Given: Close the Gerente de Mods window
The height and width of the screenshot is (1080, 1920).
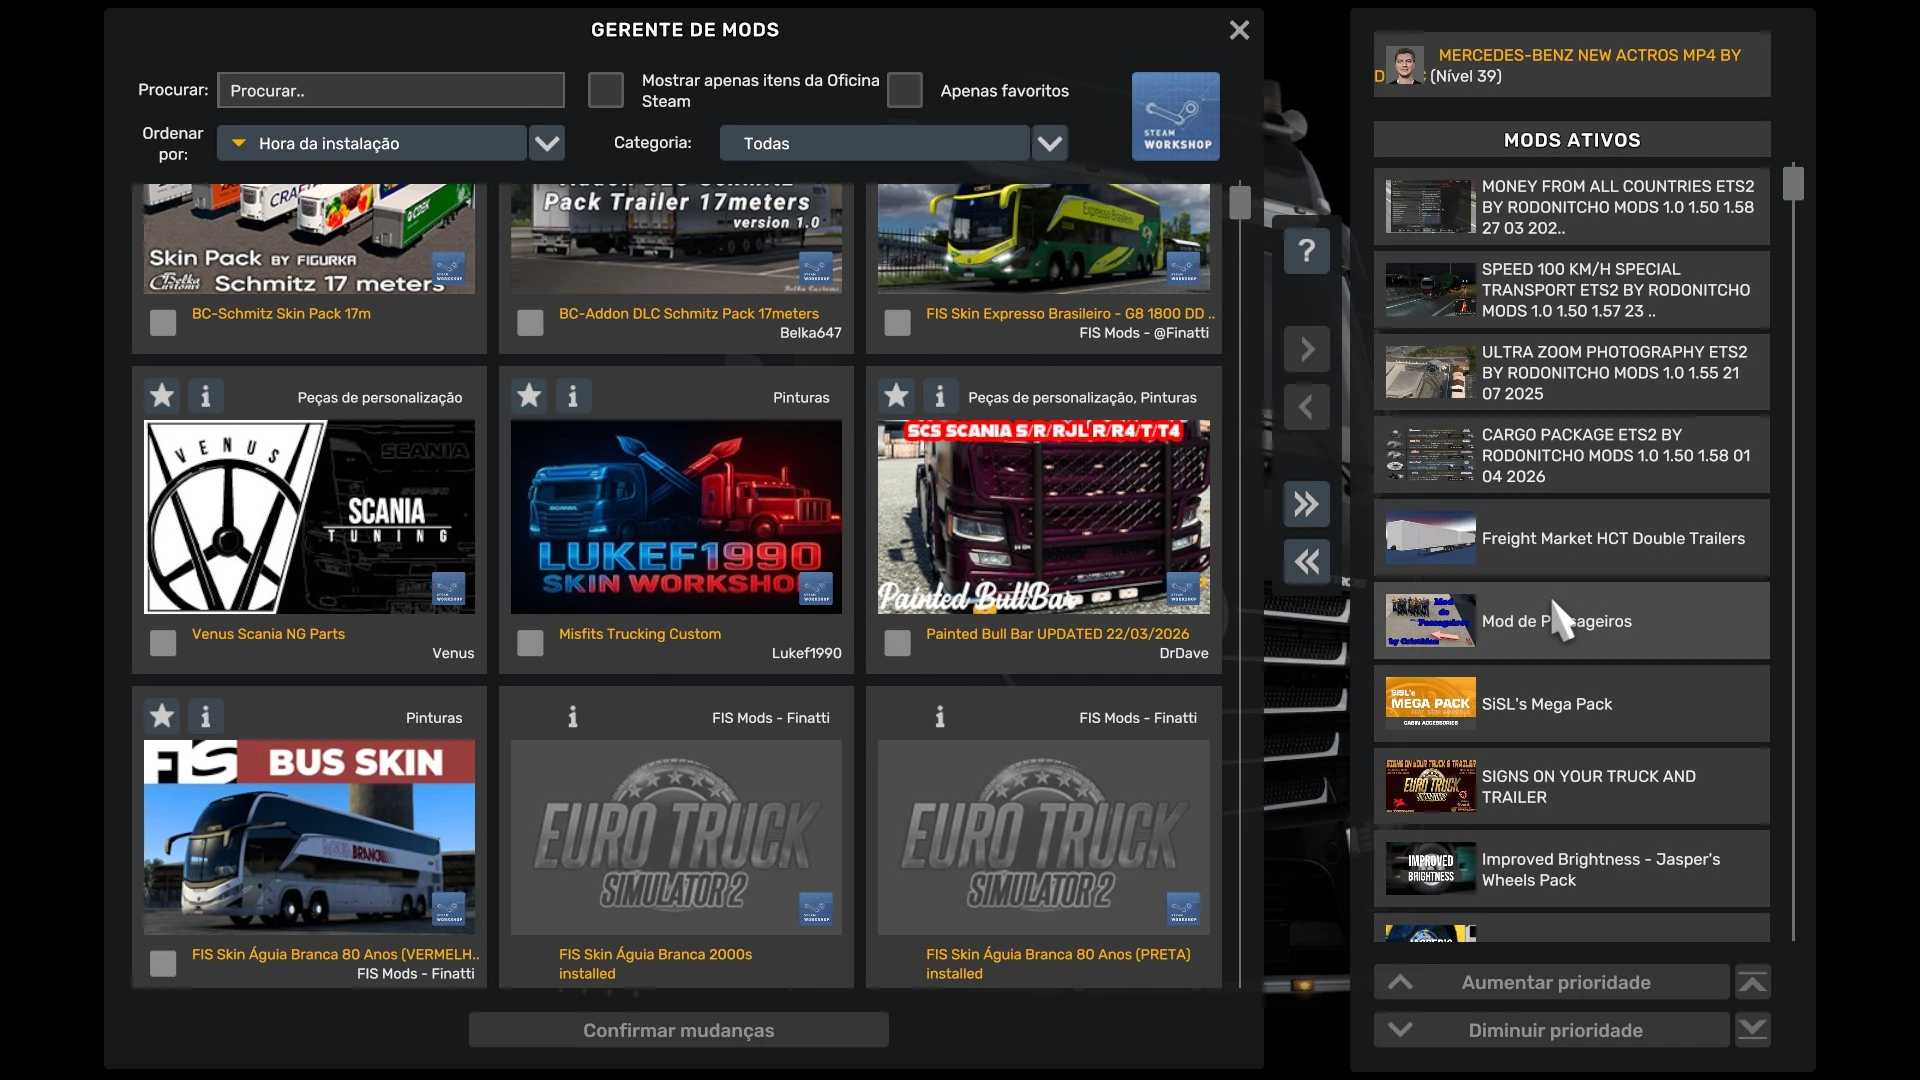Looking at the screenshot, I should (x=1239, y=30).
